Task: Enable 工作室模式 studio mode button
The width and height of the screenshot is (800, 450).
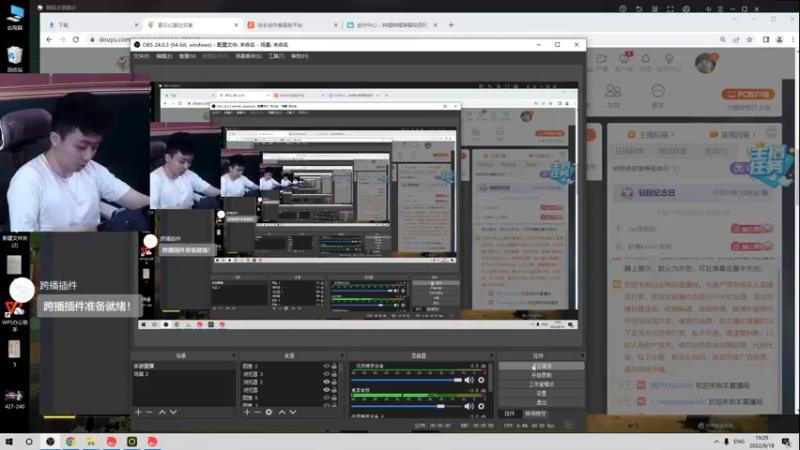Action: pyautogui.click(x=541, y=384)
